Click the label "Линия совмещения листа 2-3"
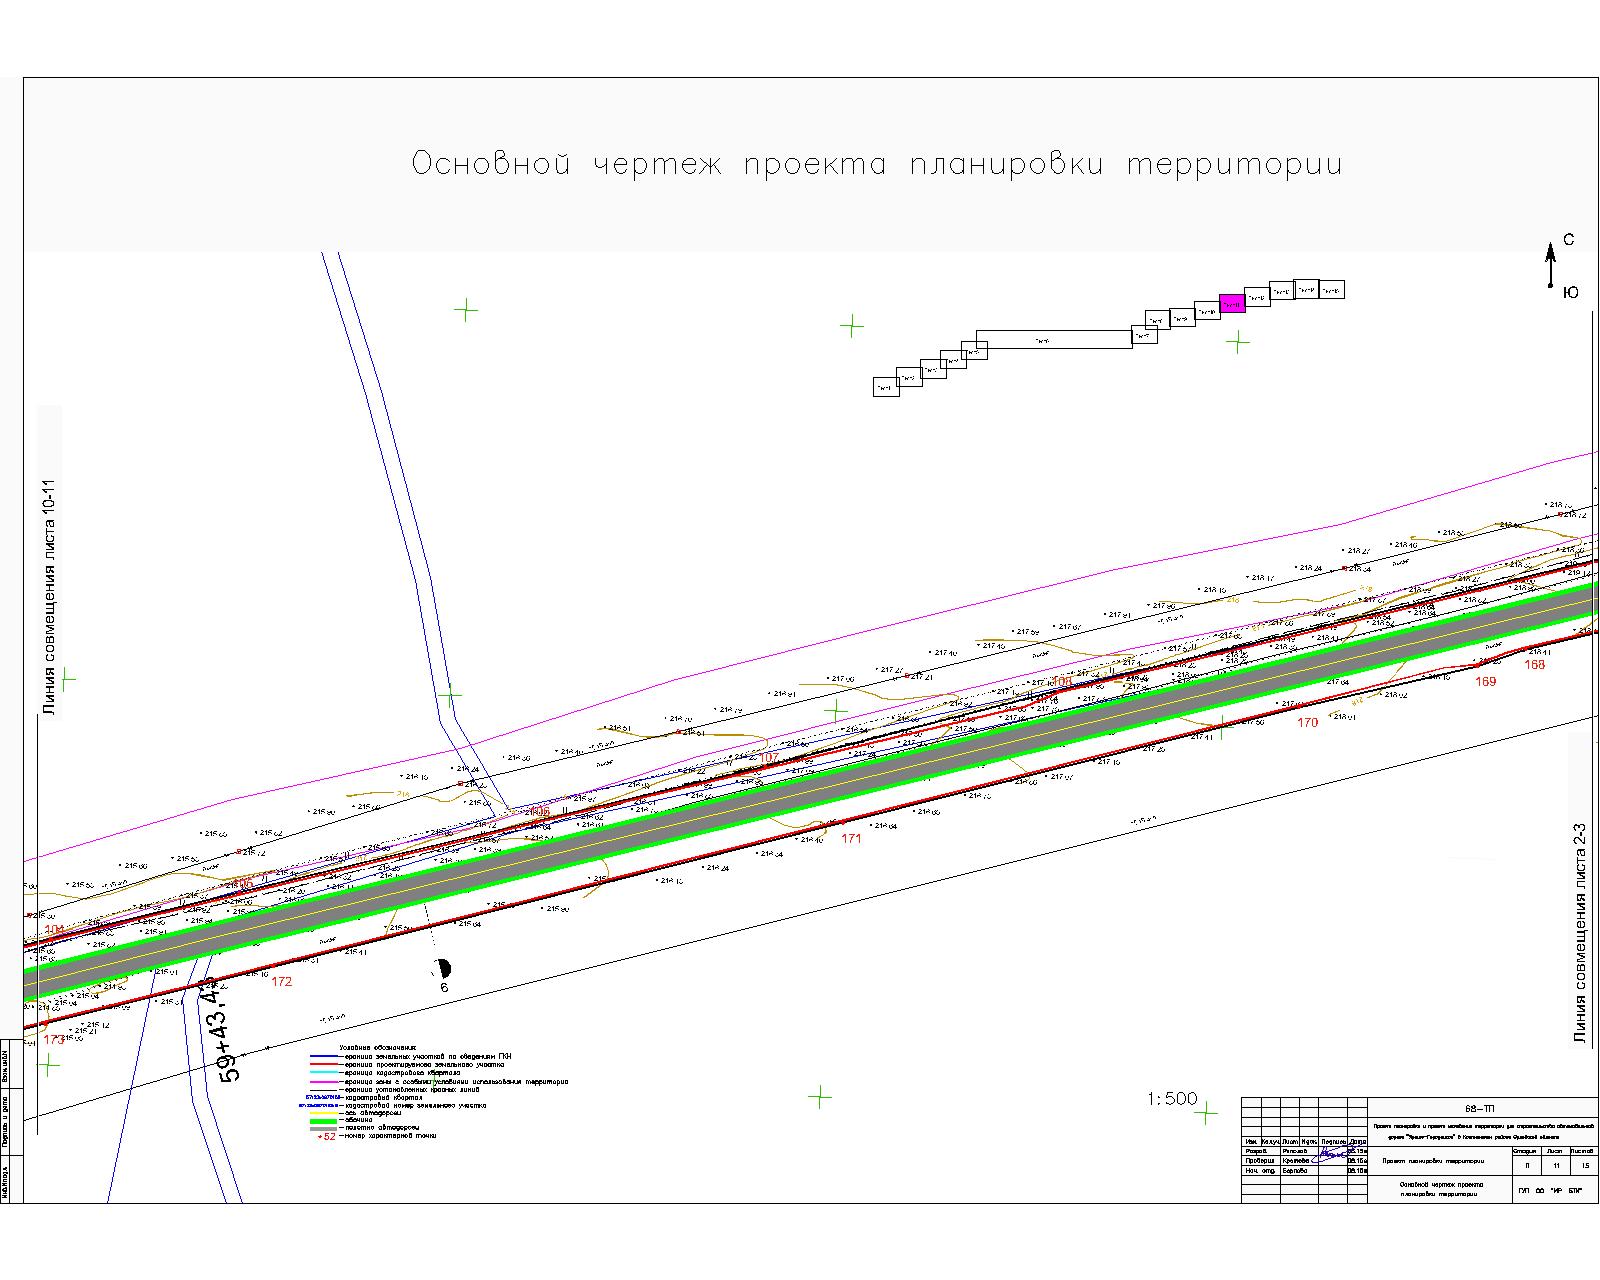The image size is (1600, 1280). pos(1580,935)
